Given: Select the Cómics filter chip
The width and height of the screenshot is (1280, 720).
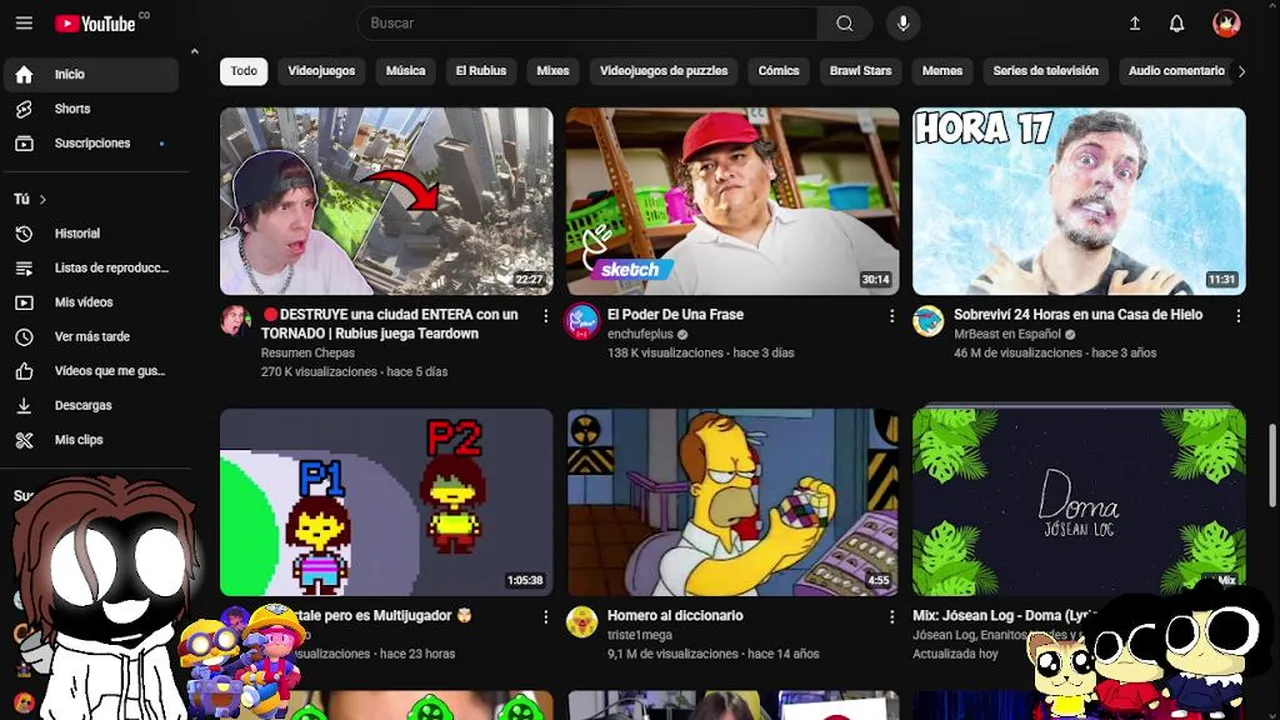Looking at the screenshot, I should pyautogui.click(x=778, y=71).
